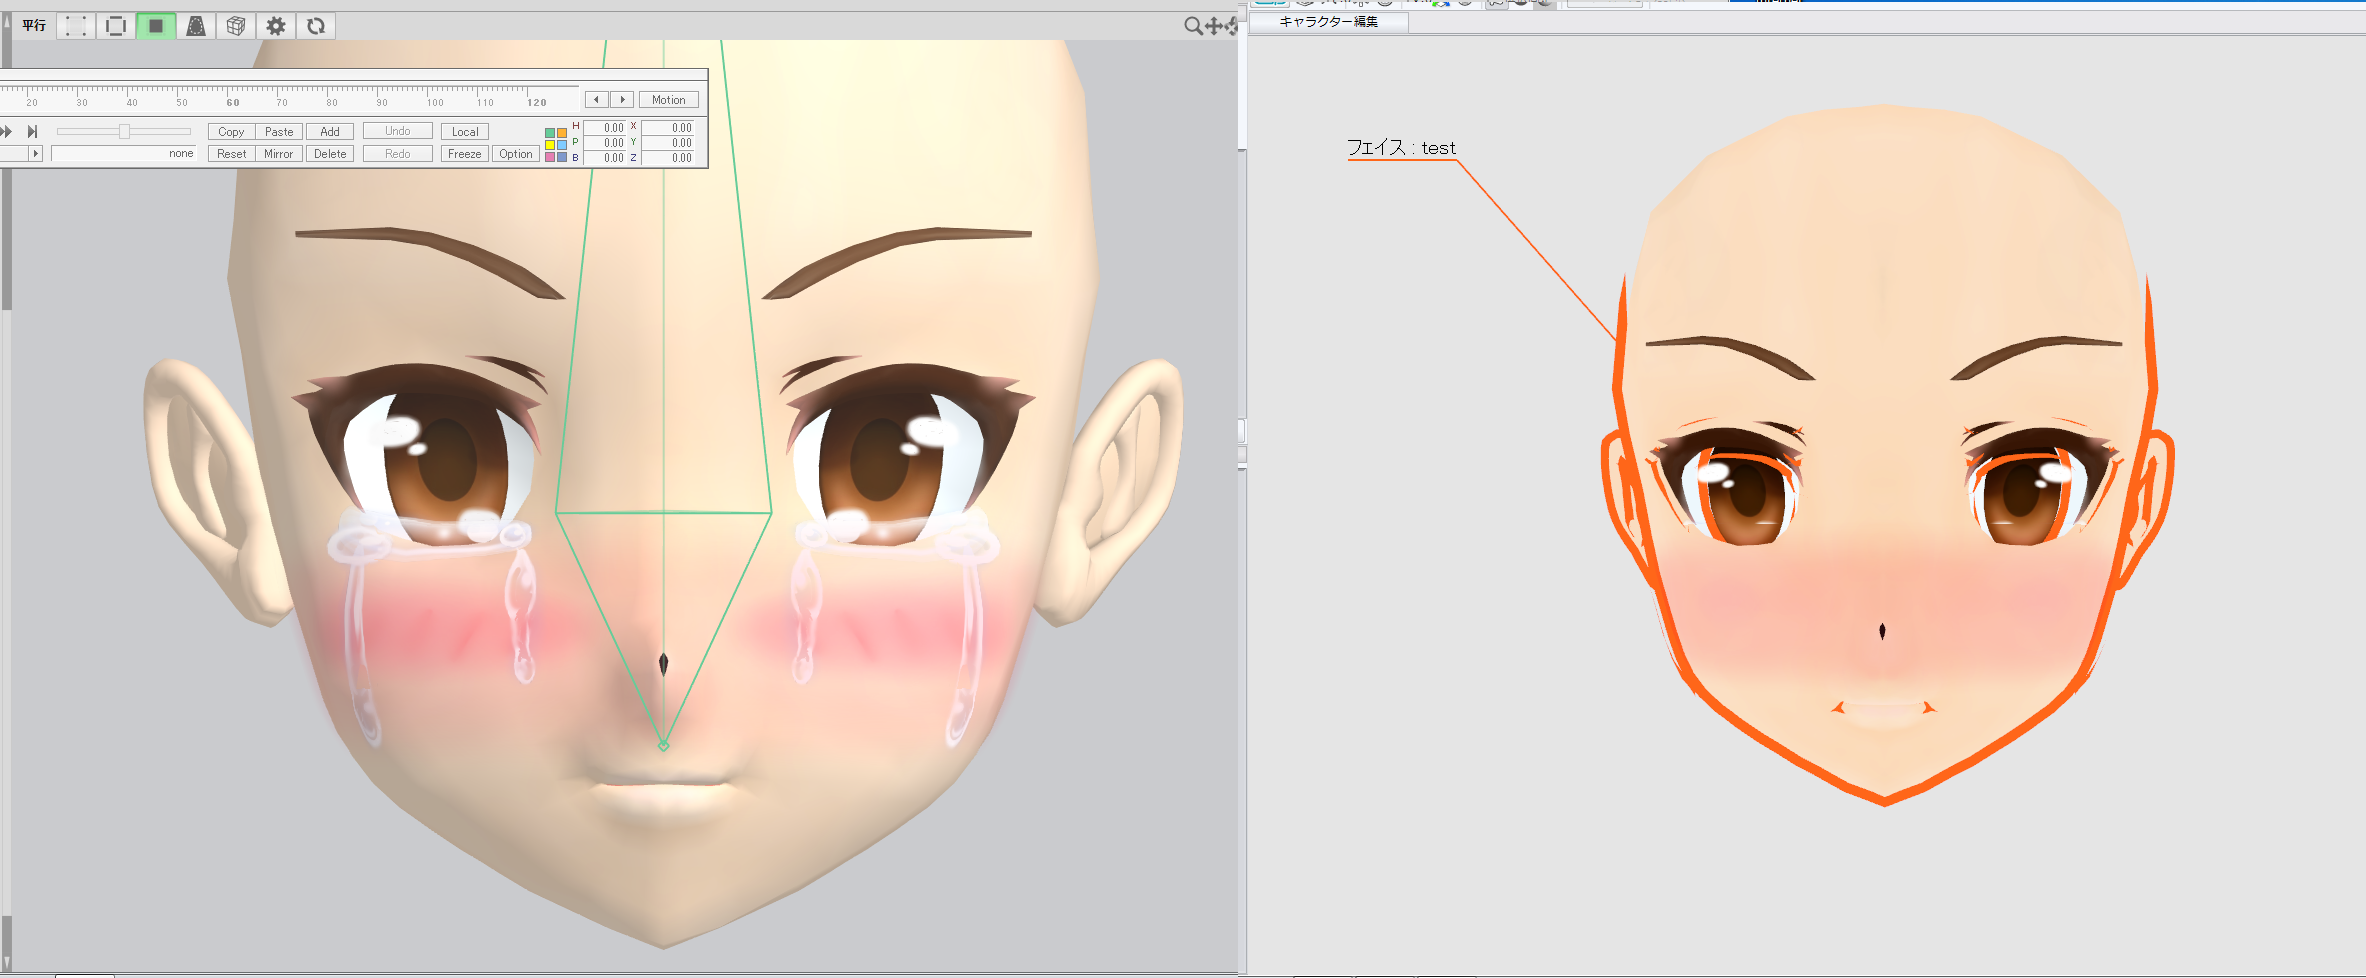The height and width of the screenshot is (978, 2366).
Task: Step to the next frame with right arrow
Action: click(x=622, y=100)
